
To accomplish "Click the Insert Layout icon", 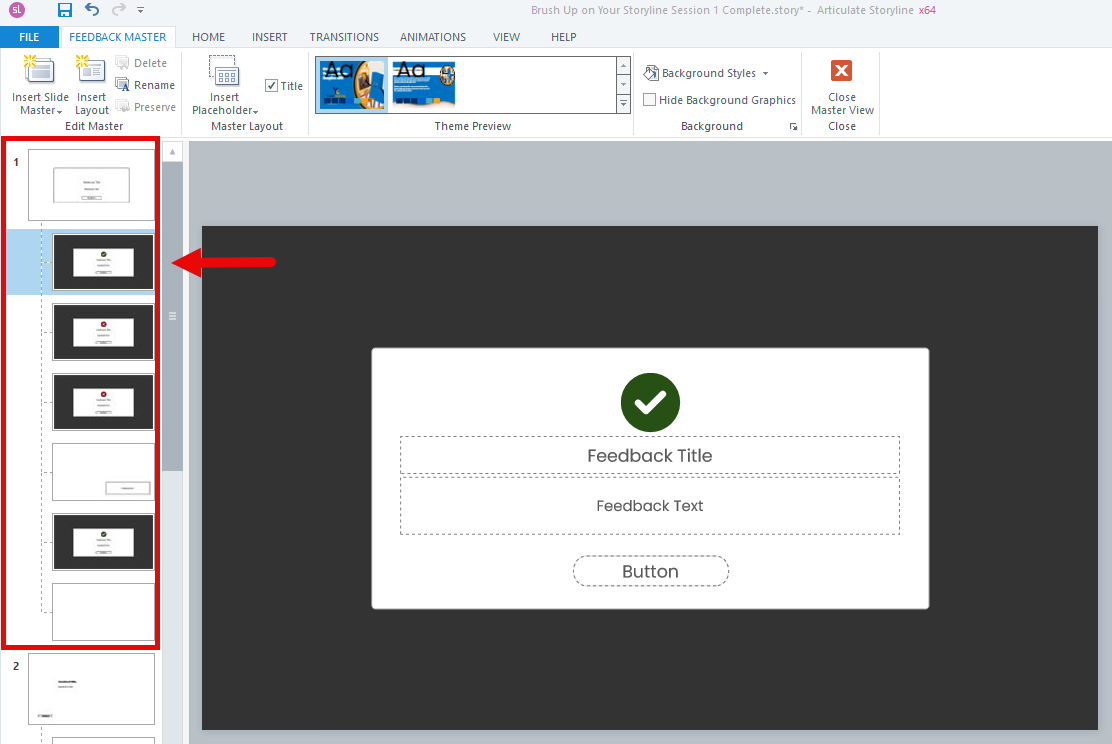I will point(91,70).
